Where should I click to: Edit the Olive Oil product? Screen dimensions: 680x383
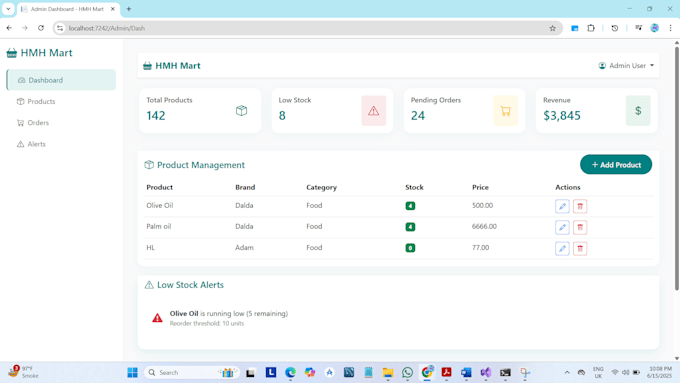coord(562,206)
